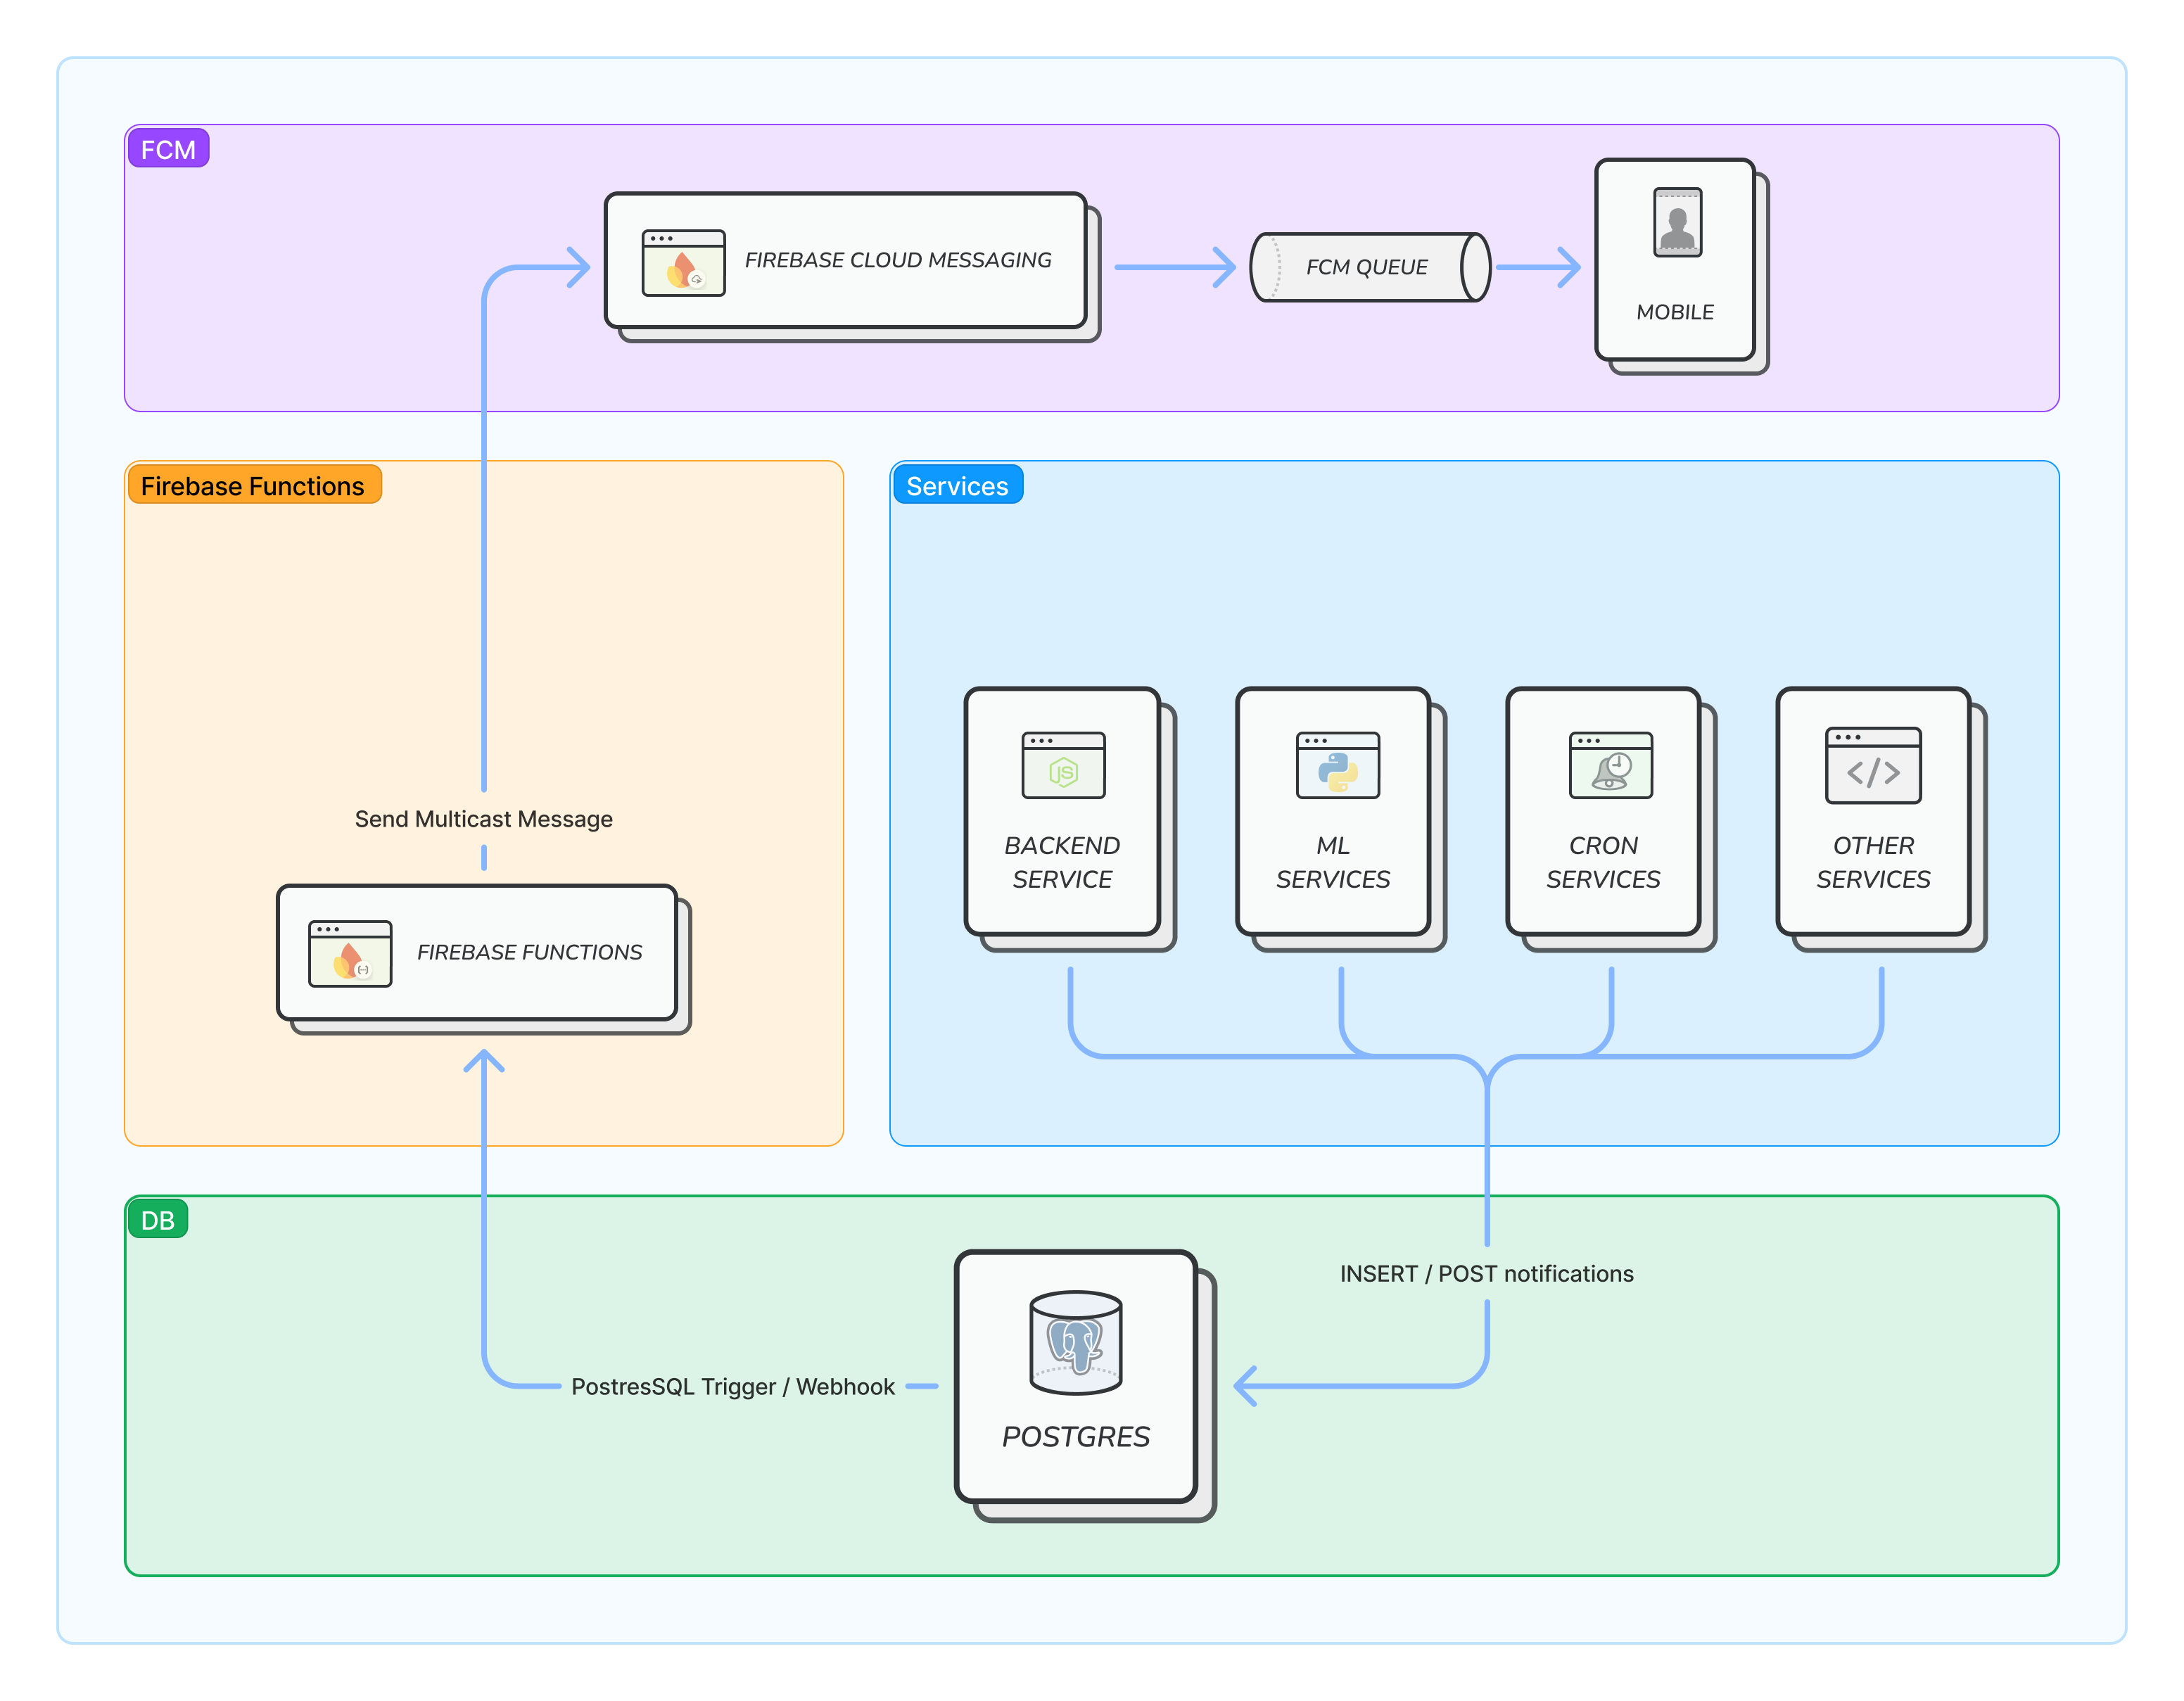Viewport: 2184px width, 1701px height.
Task: Click the code brackets icon in Other Services
Action: [x=1873, y=765]
